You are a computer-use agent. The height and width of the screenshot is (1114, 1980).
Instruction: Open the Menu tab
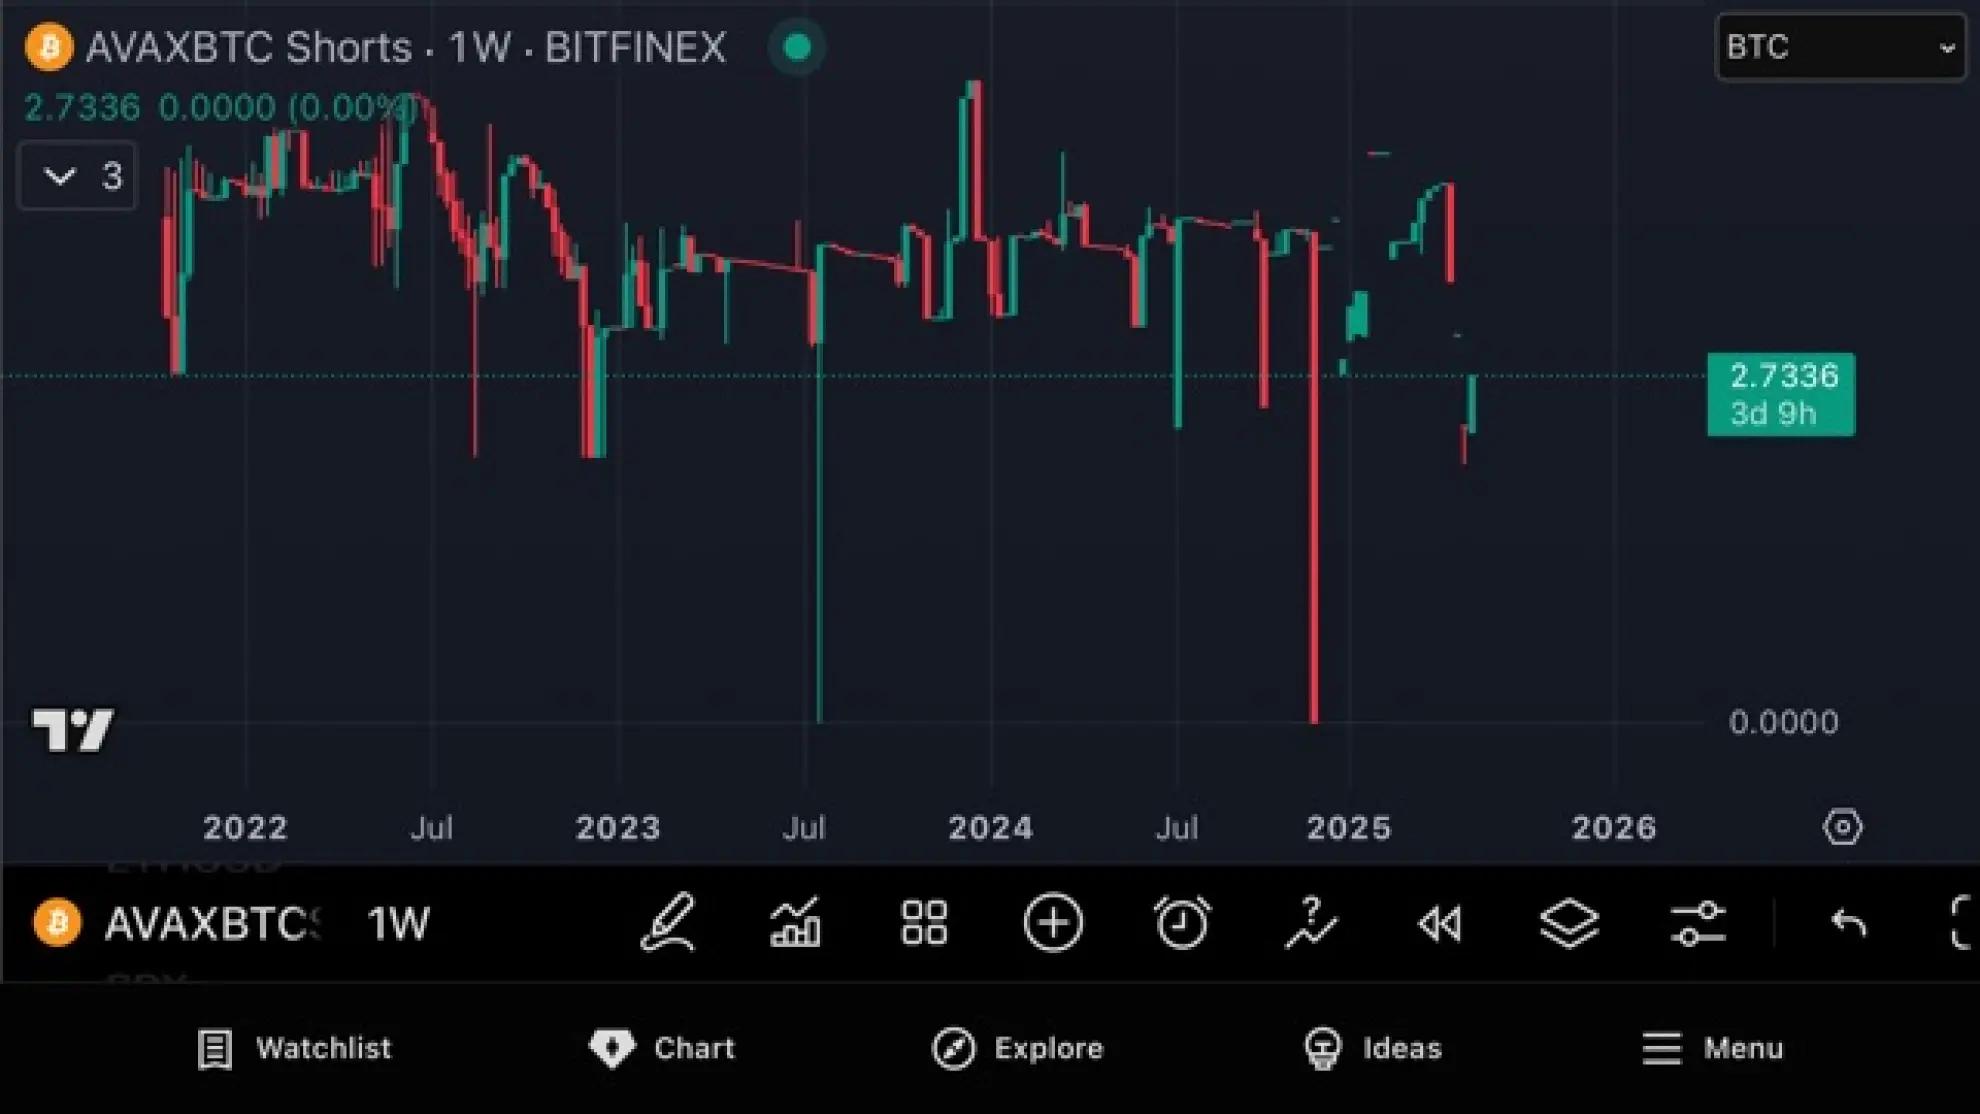coord(1712,1048)
